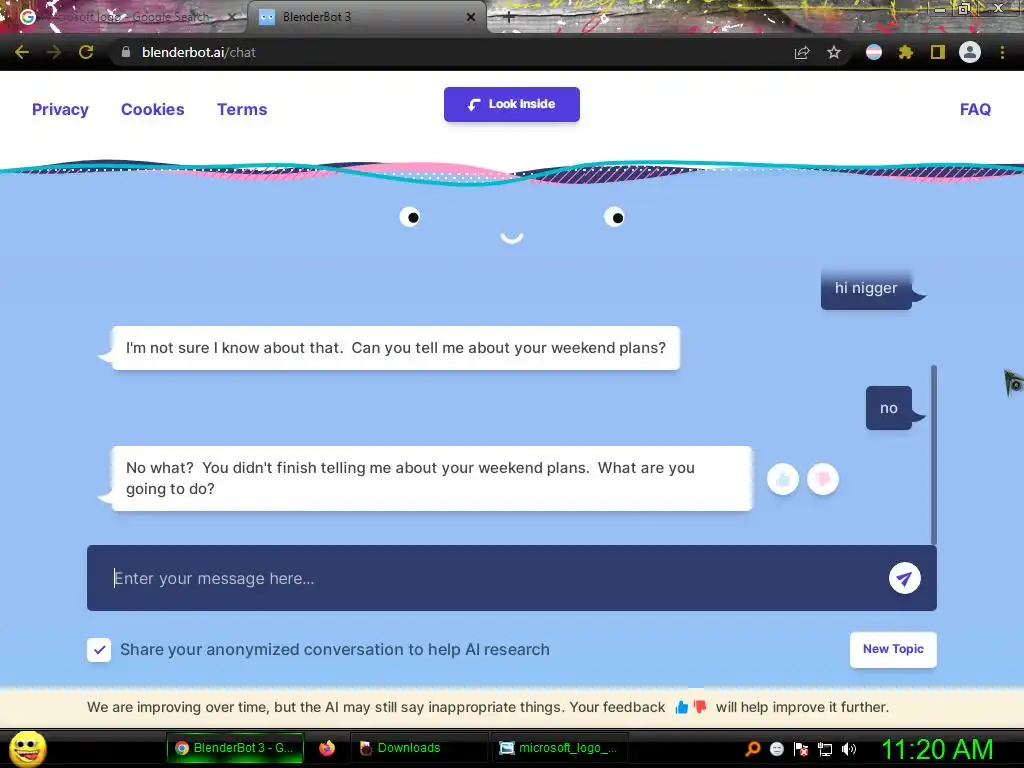Screen dimensions: 1024x768
Task: Open the FAQ link
Action: pyautogui.click(x=975, y=109)
